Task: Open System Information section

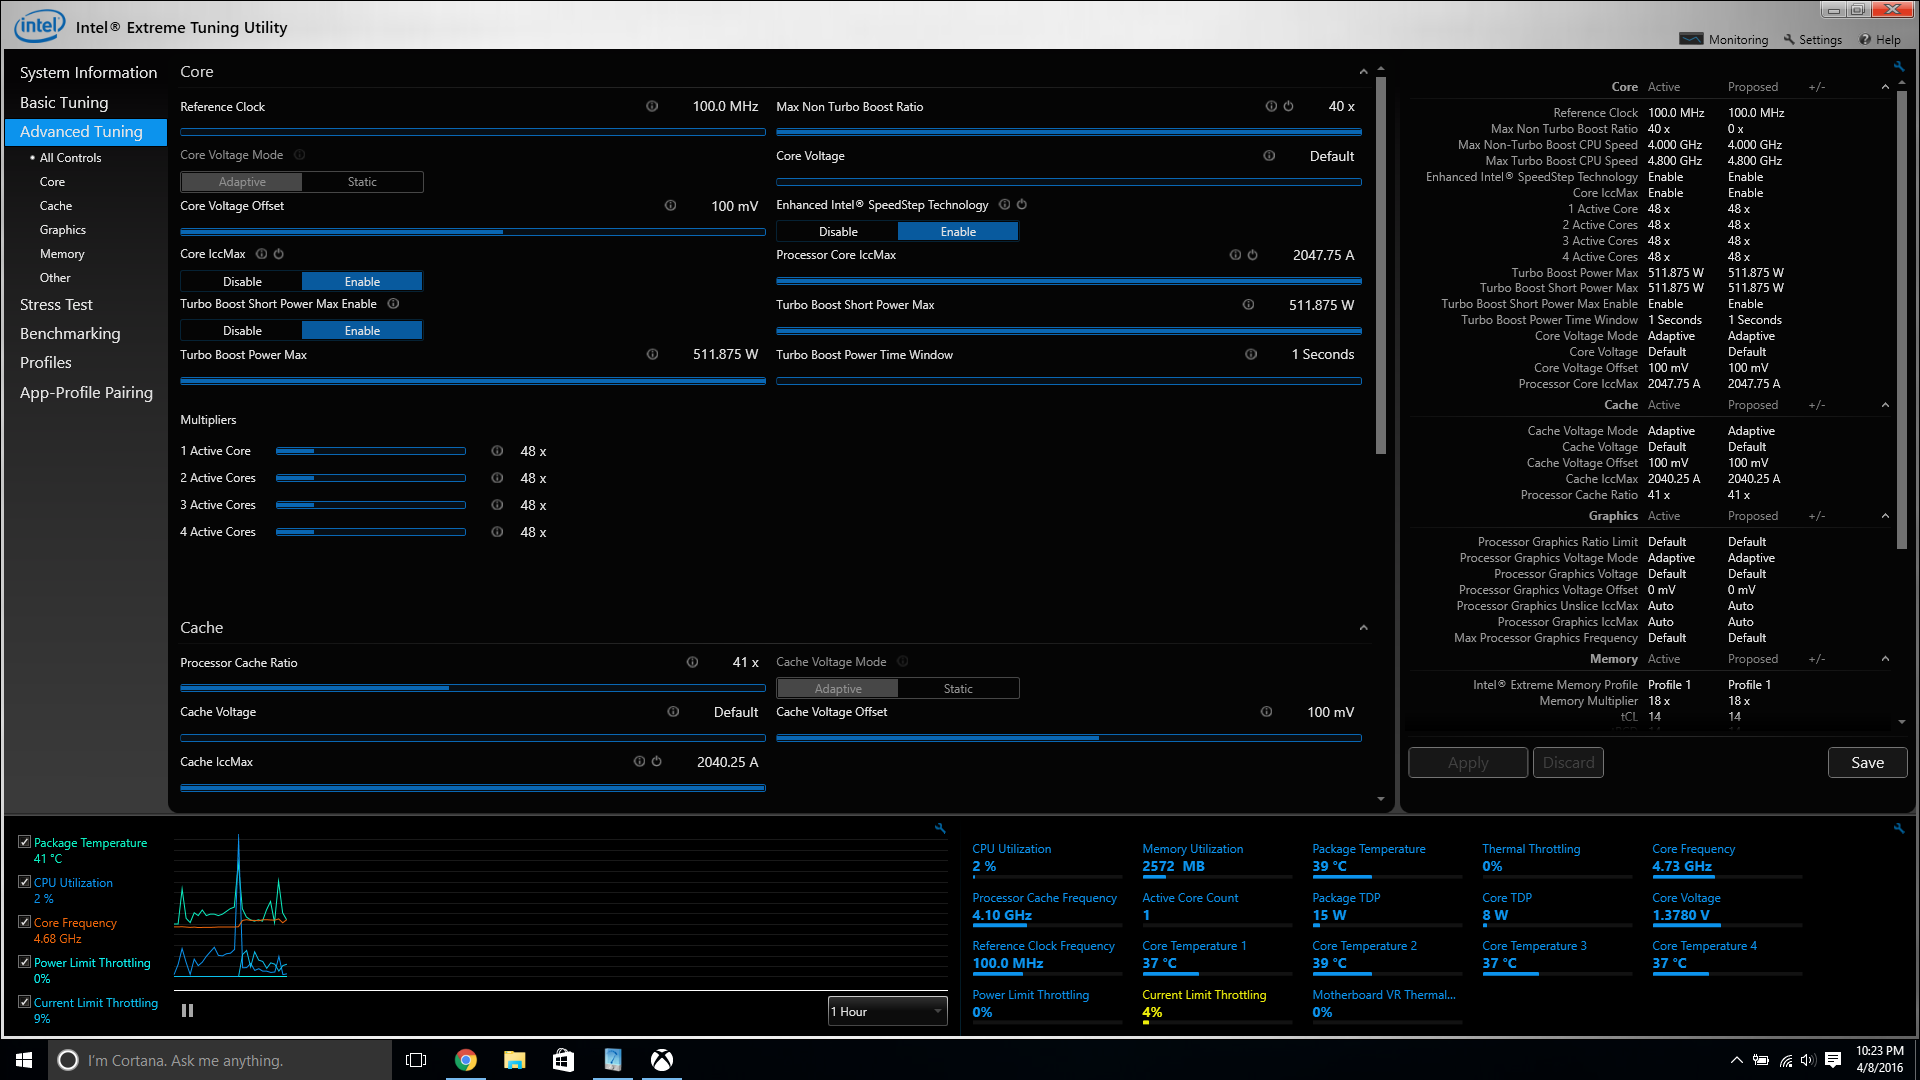Action: tap(88, 73)
